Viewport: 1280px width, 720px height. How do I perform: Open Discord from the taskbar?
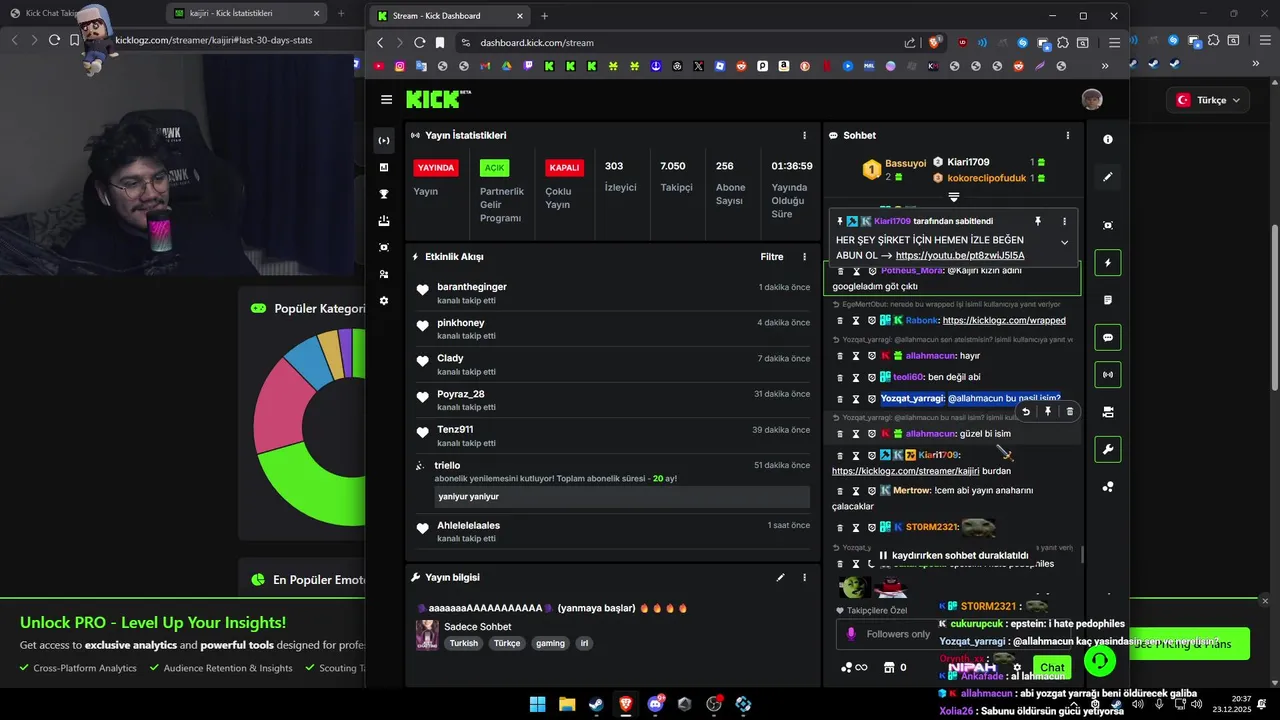(x=656, y=704)
